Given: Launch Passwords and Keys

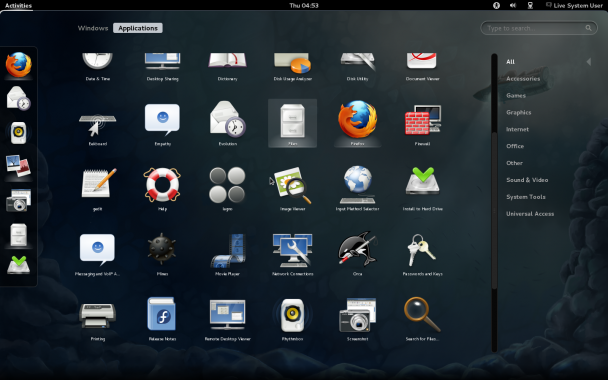Looking at the screenshot, I should [x=422, y=254].
